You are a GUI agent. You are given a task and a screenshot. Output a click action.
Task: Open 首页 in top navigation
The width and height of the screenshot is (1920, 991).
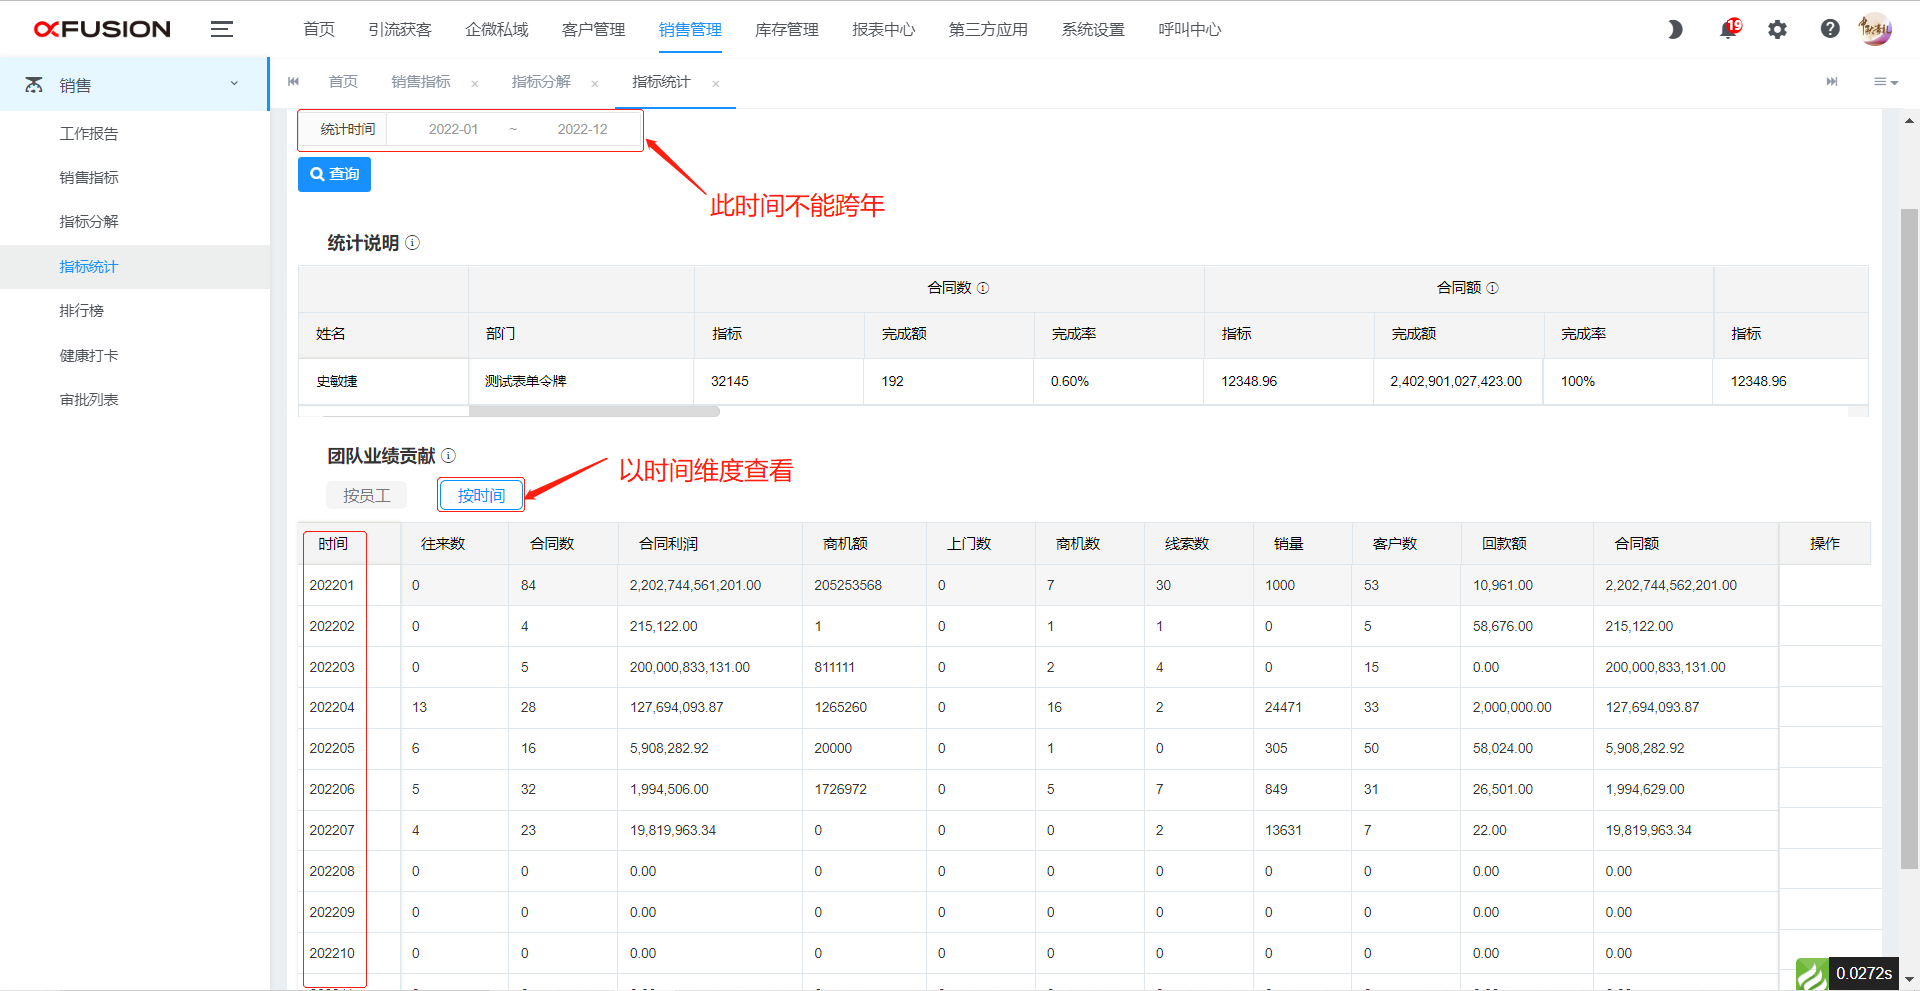pyautogui.click(x=319, y=30)
